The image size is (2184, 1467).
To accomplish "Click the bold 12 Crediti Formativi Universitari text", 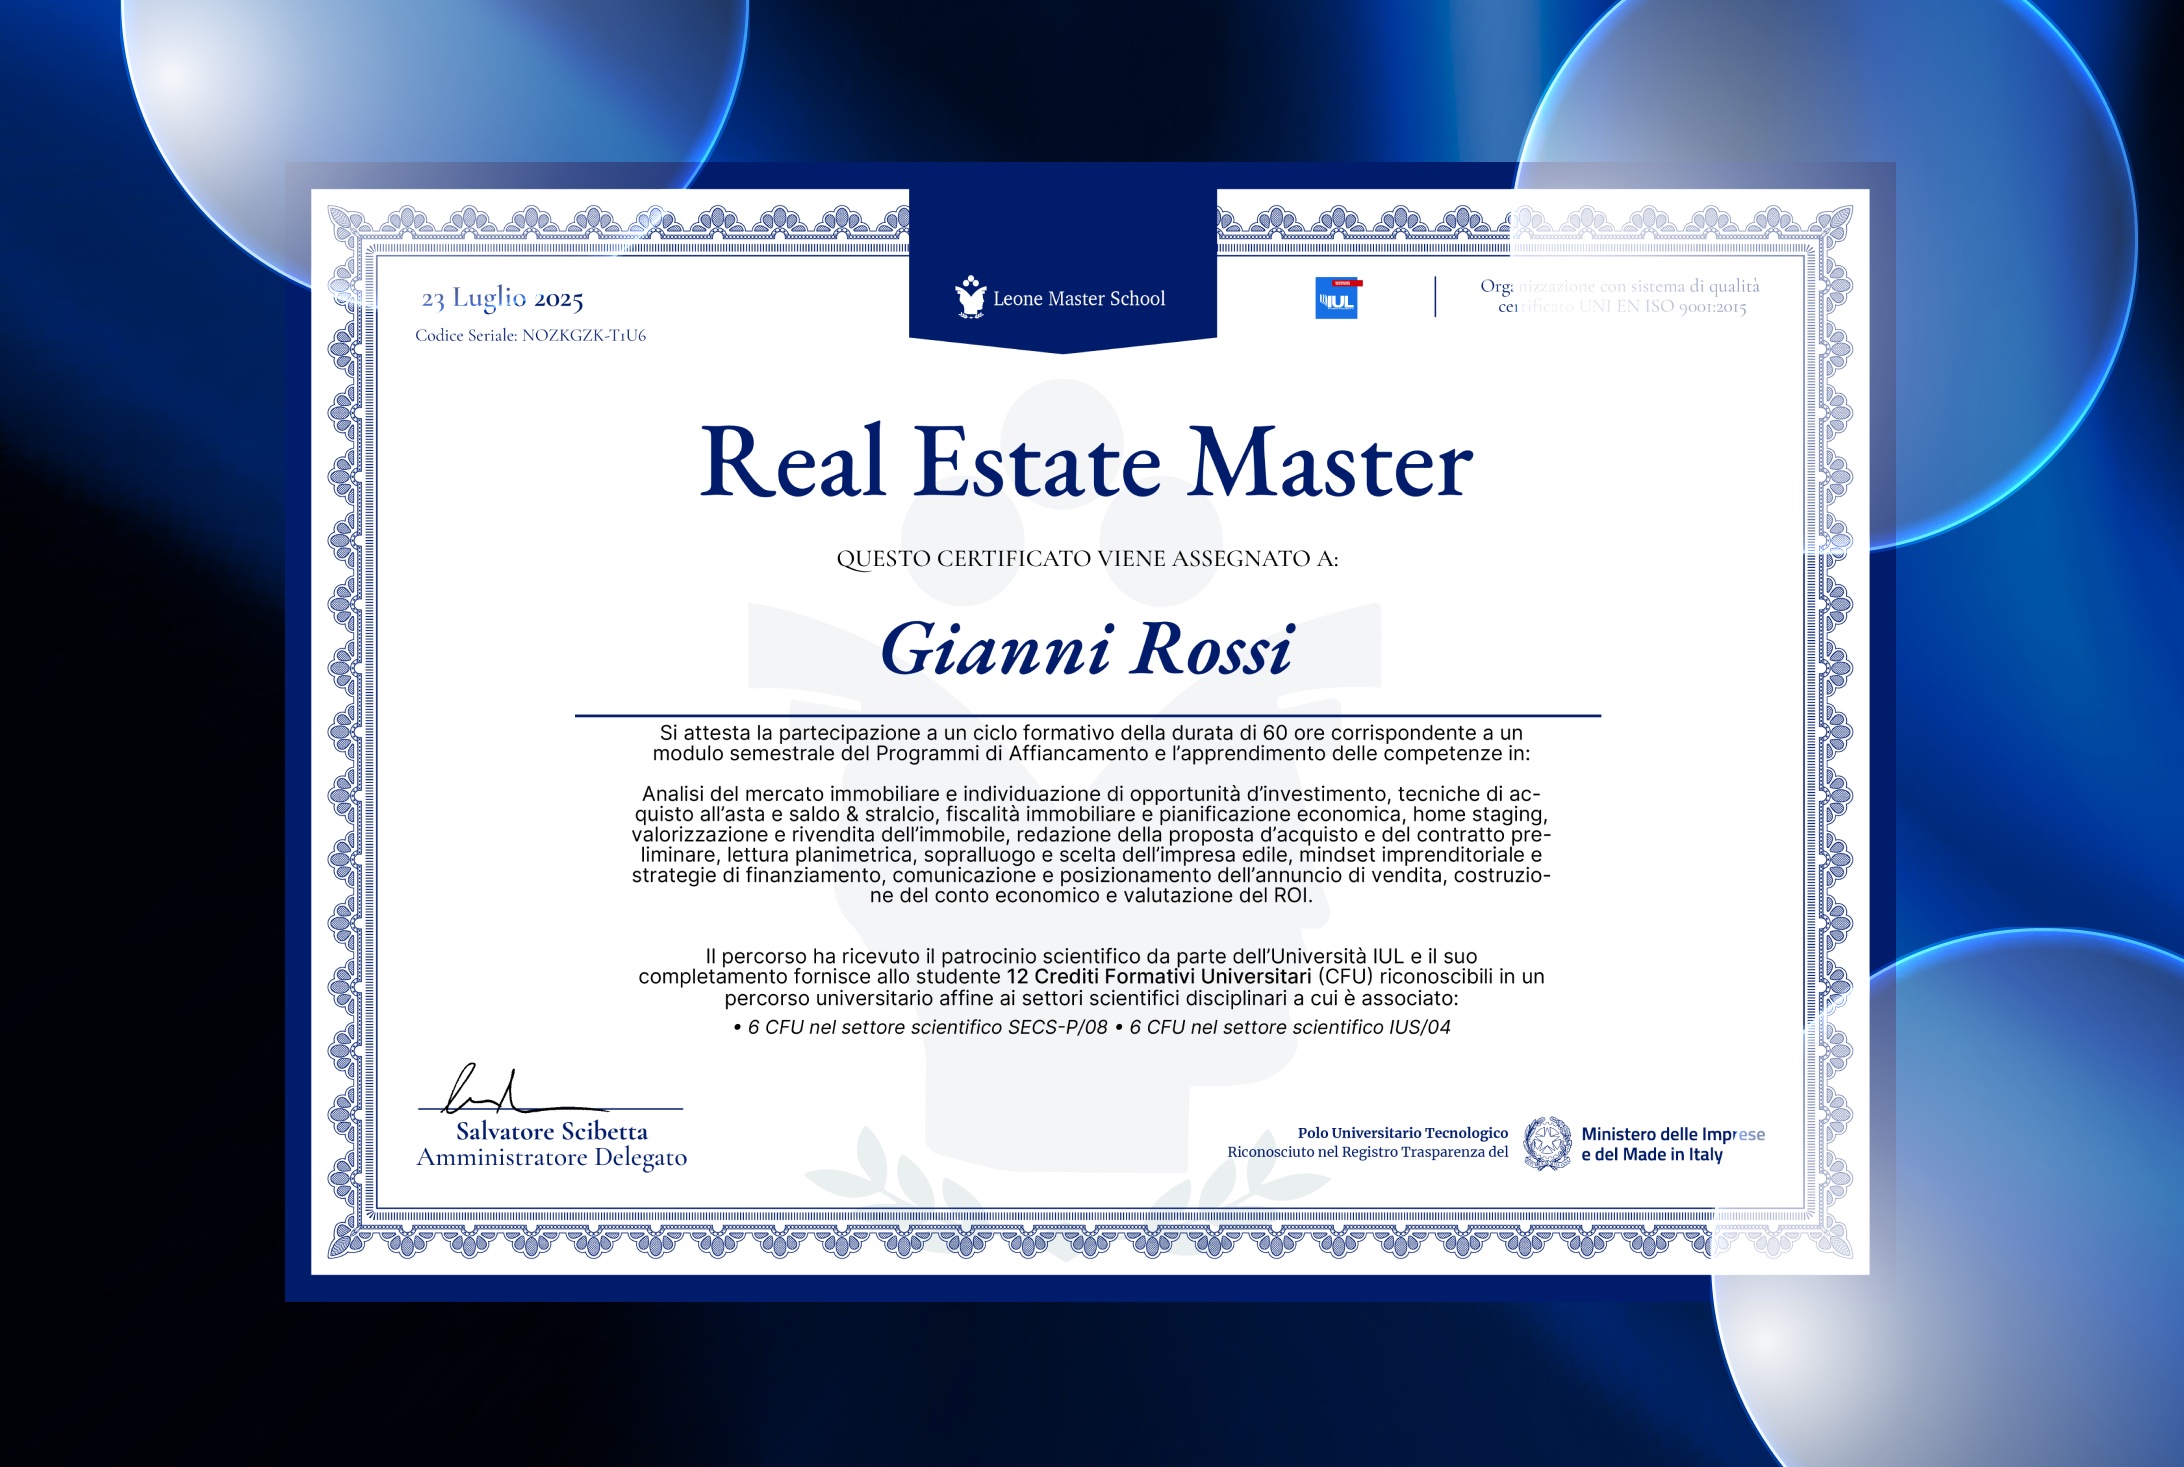I will coord(1158,977).
